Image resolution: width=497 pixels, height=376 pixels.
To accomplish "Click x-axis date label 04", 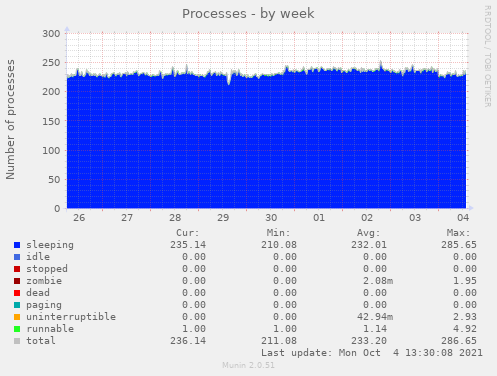I will tap(463, 218).
